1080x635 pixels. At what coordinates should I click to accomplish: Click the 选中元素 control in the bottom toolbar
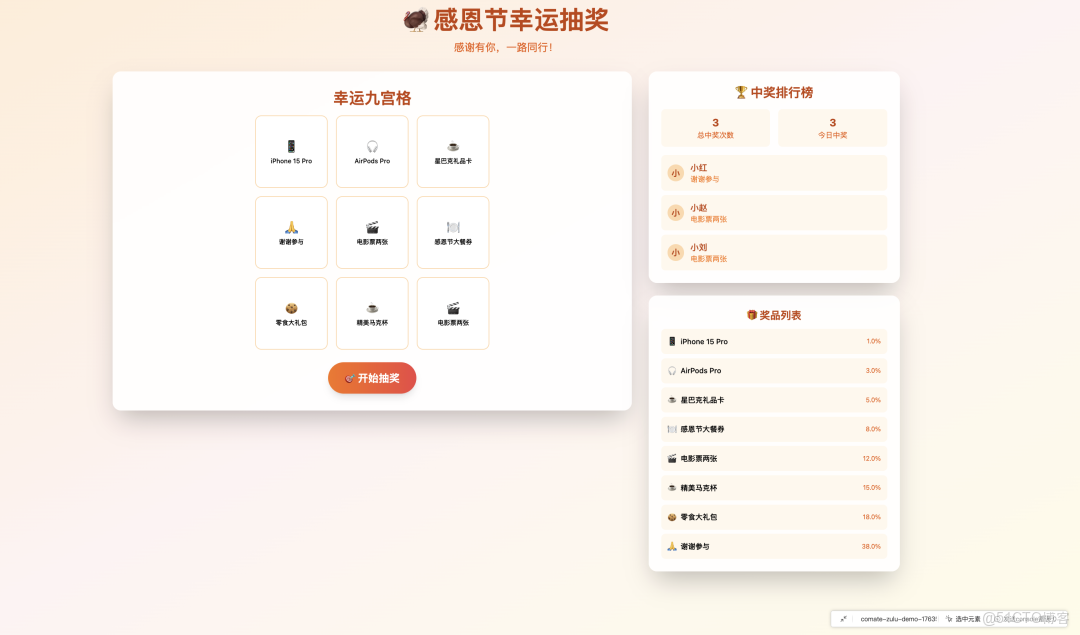point(967,618)
